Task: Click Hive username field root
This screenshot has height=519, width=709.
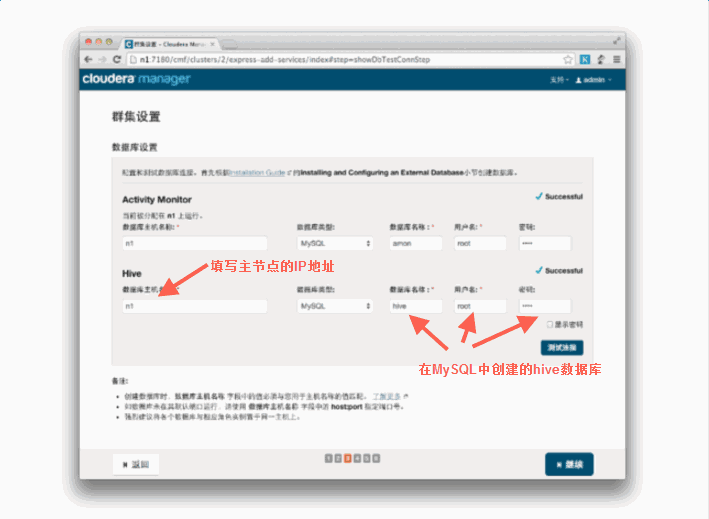Action: pyautogui.click(x=480, y=306)
